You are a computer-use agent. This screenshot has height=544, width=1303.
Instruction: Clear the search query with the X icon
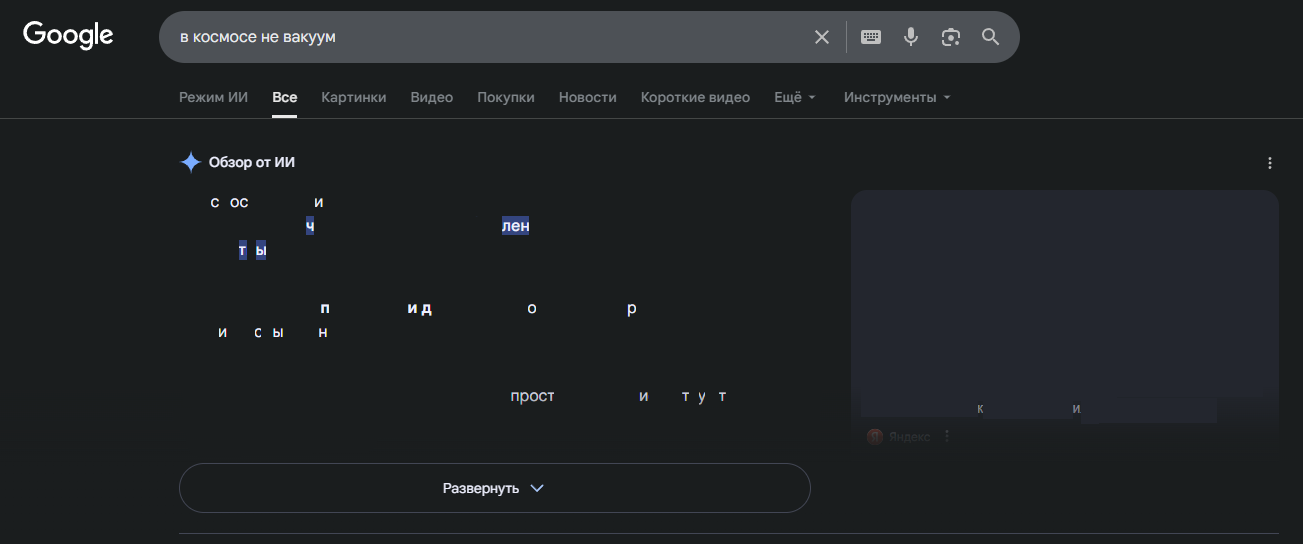pos(822,37)
